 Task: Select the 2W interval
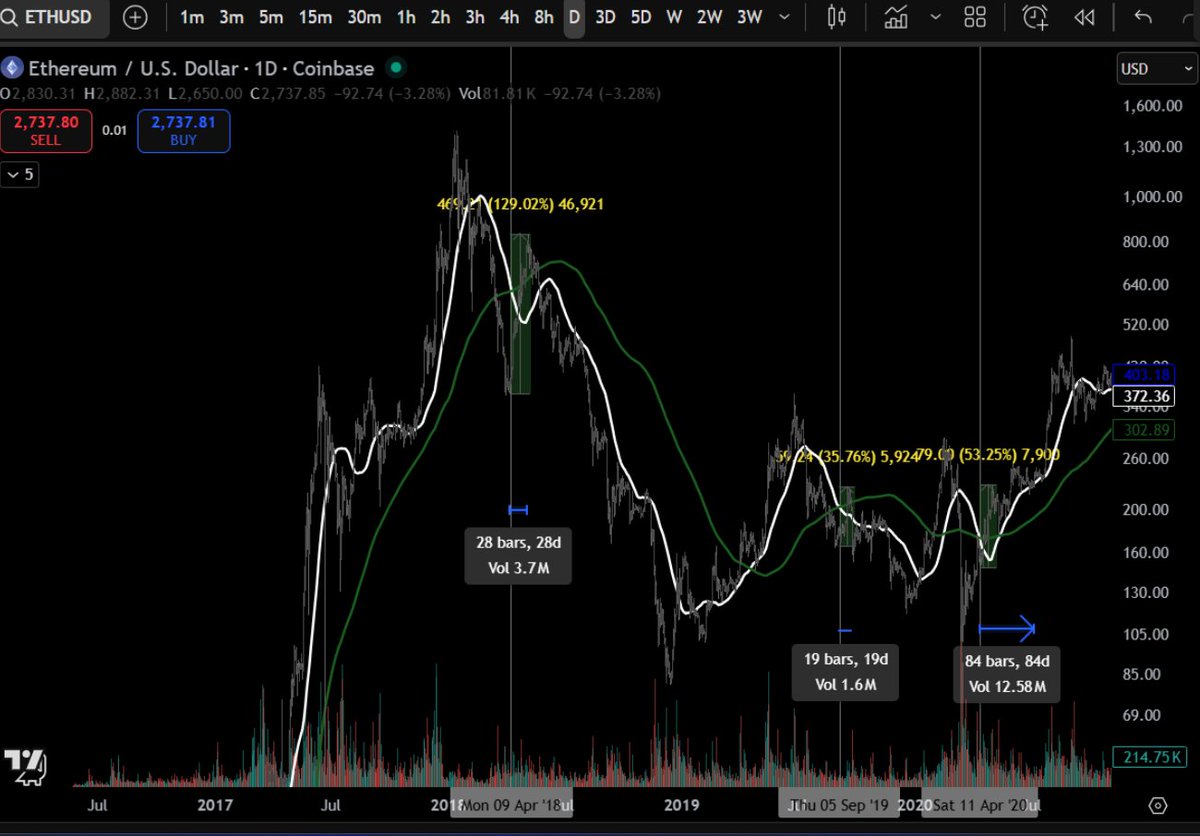[709, 17]
